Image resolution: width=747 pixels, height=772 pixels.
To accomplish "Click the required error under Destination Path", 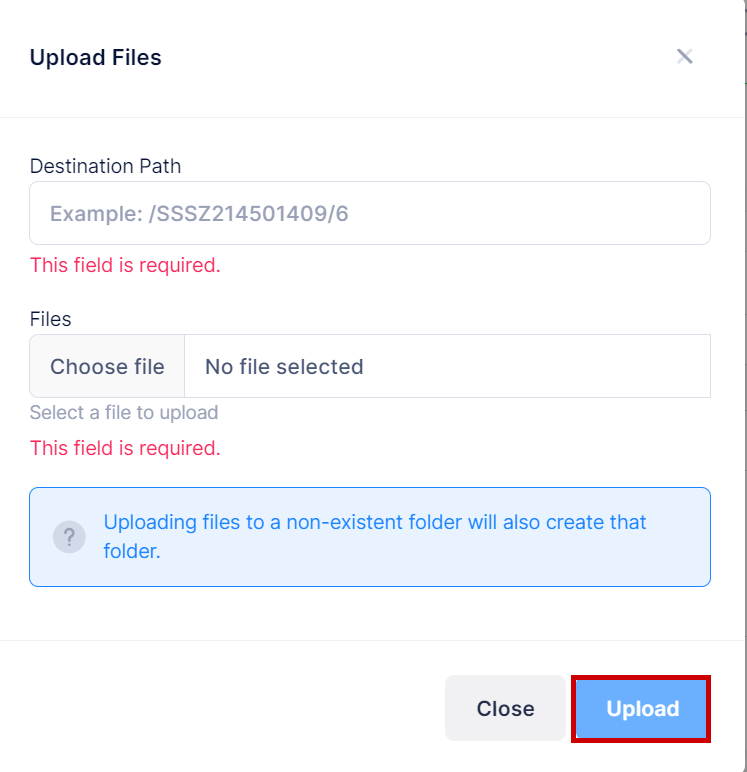I will tap(125, 265).
